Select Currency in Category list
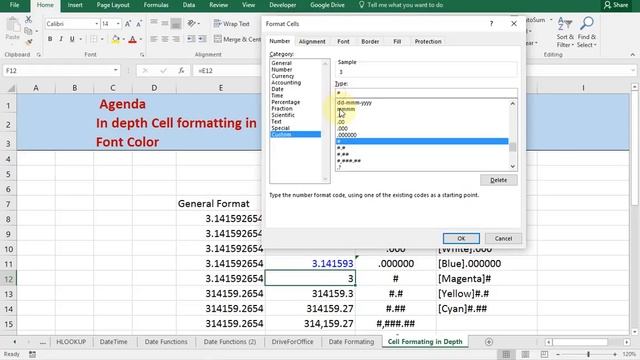 pos(282,76)
